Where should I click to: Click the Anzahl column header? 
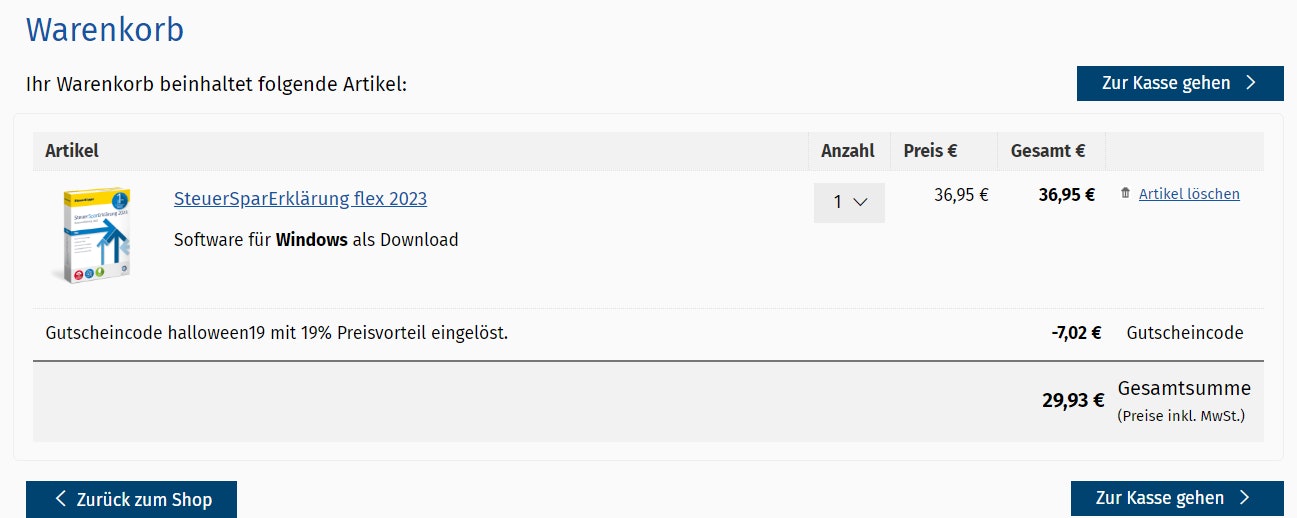pyautogui.click(x=847, y=151)
